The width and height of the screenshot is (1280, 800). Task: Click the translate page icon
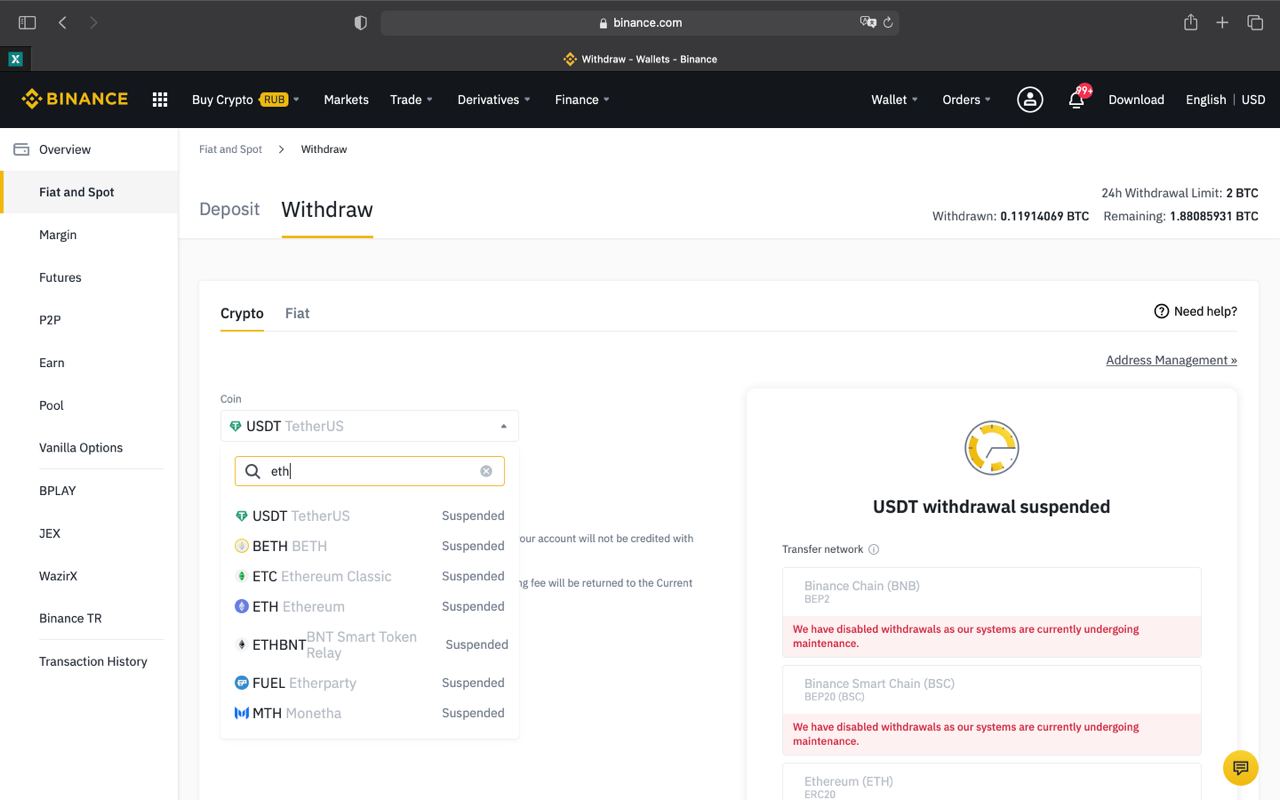point(868,22)
